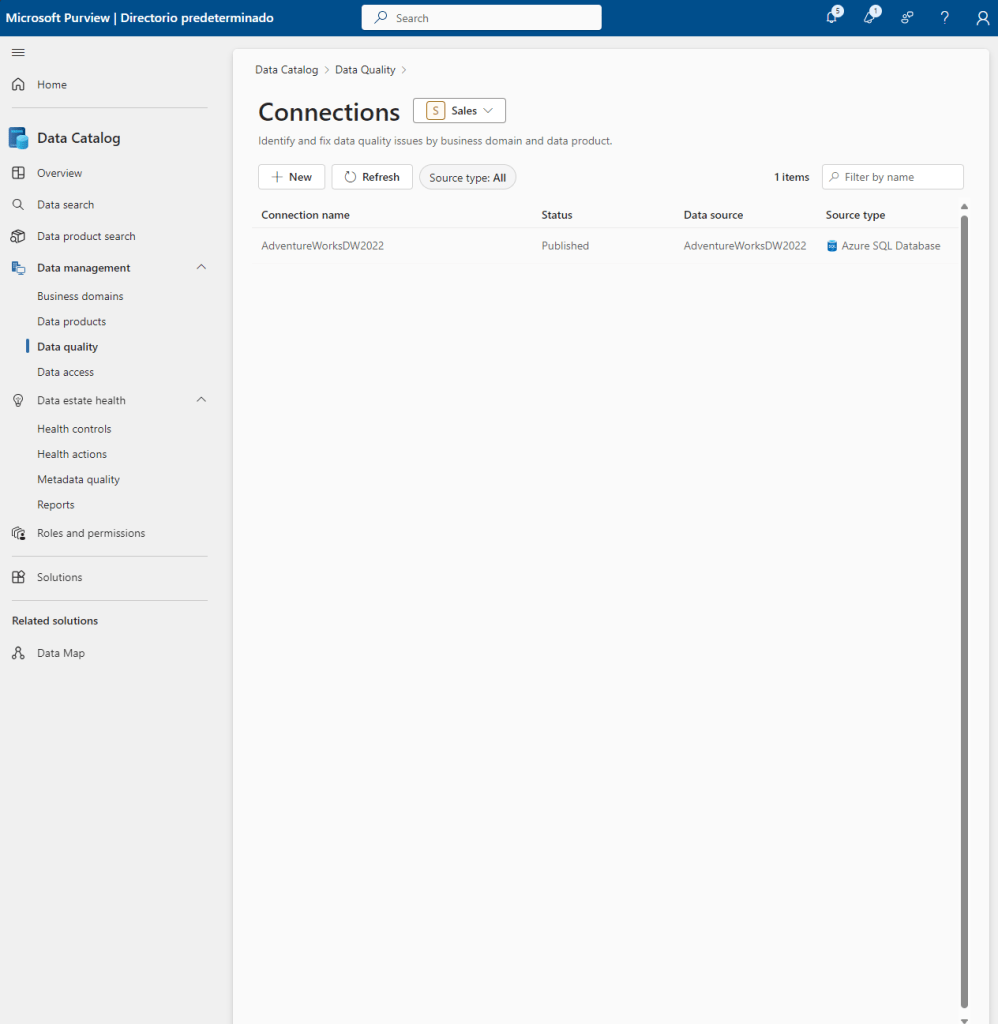Open the Data product search icon

point(18,236)
